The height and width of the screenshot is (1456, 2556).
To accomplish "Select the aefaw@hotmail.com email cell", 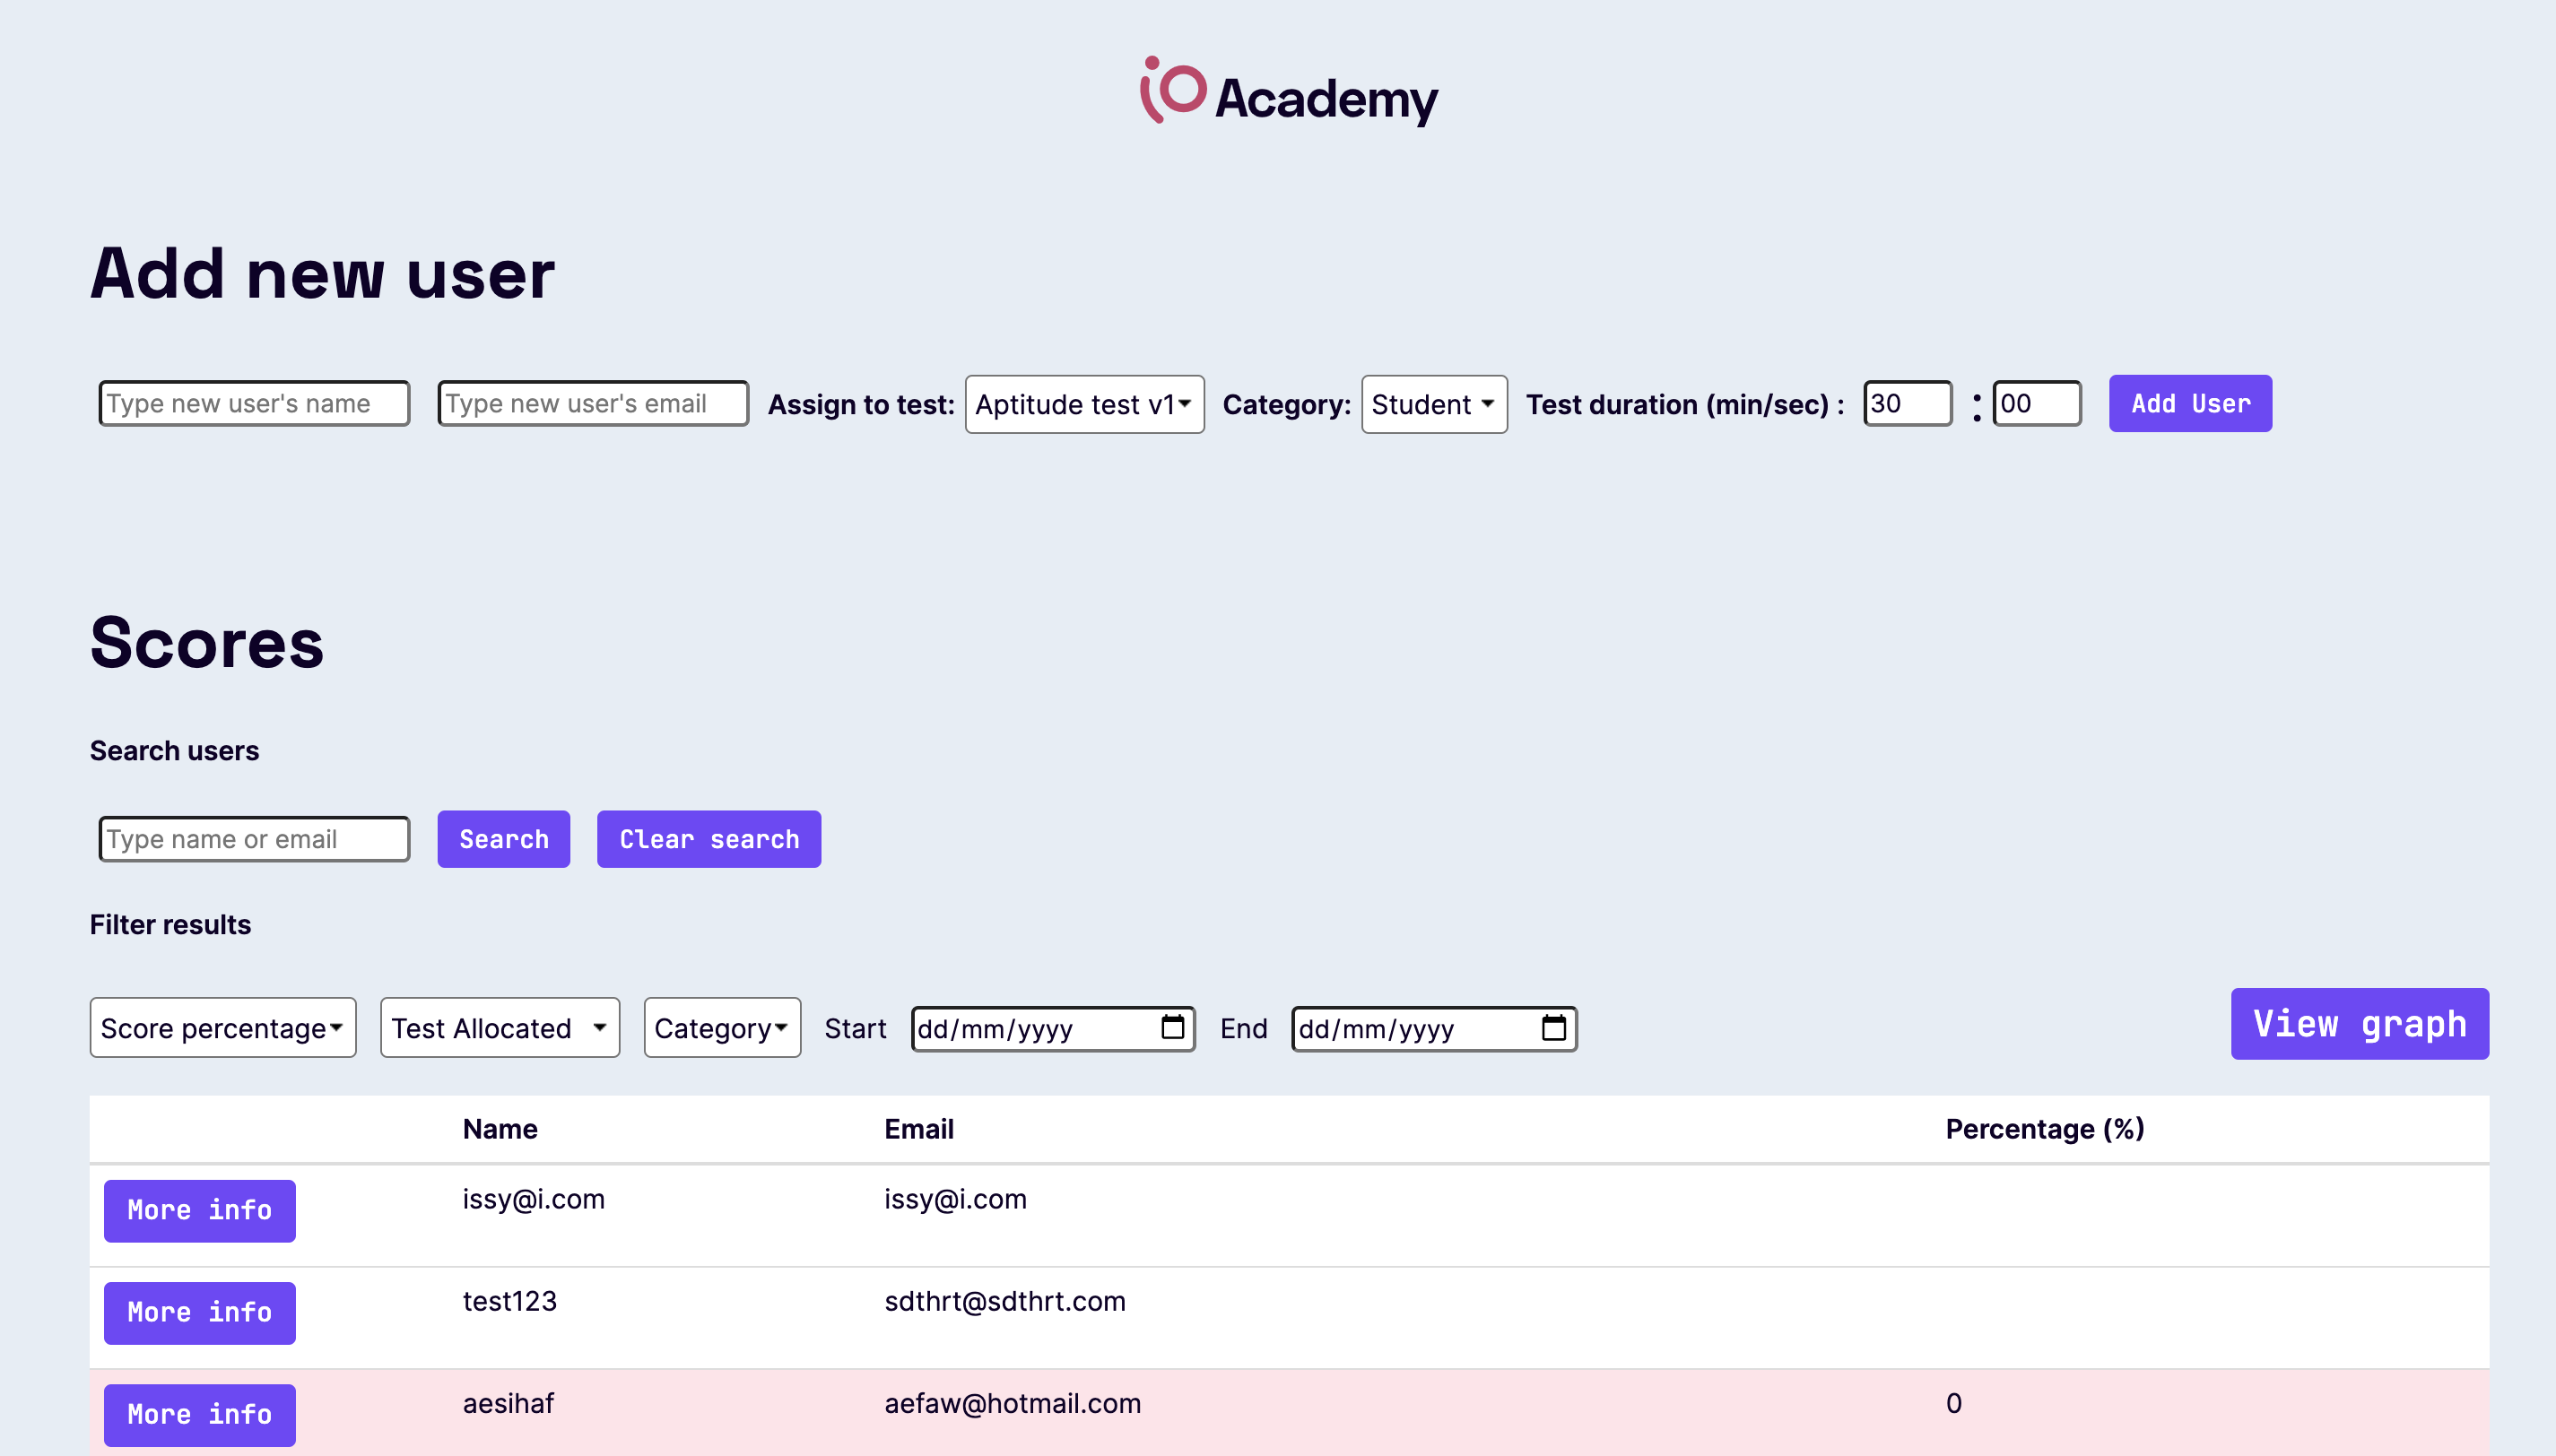I will tap(1012, 1403).
